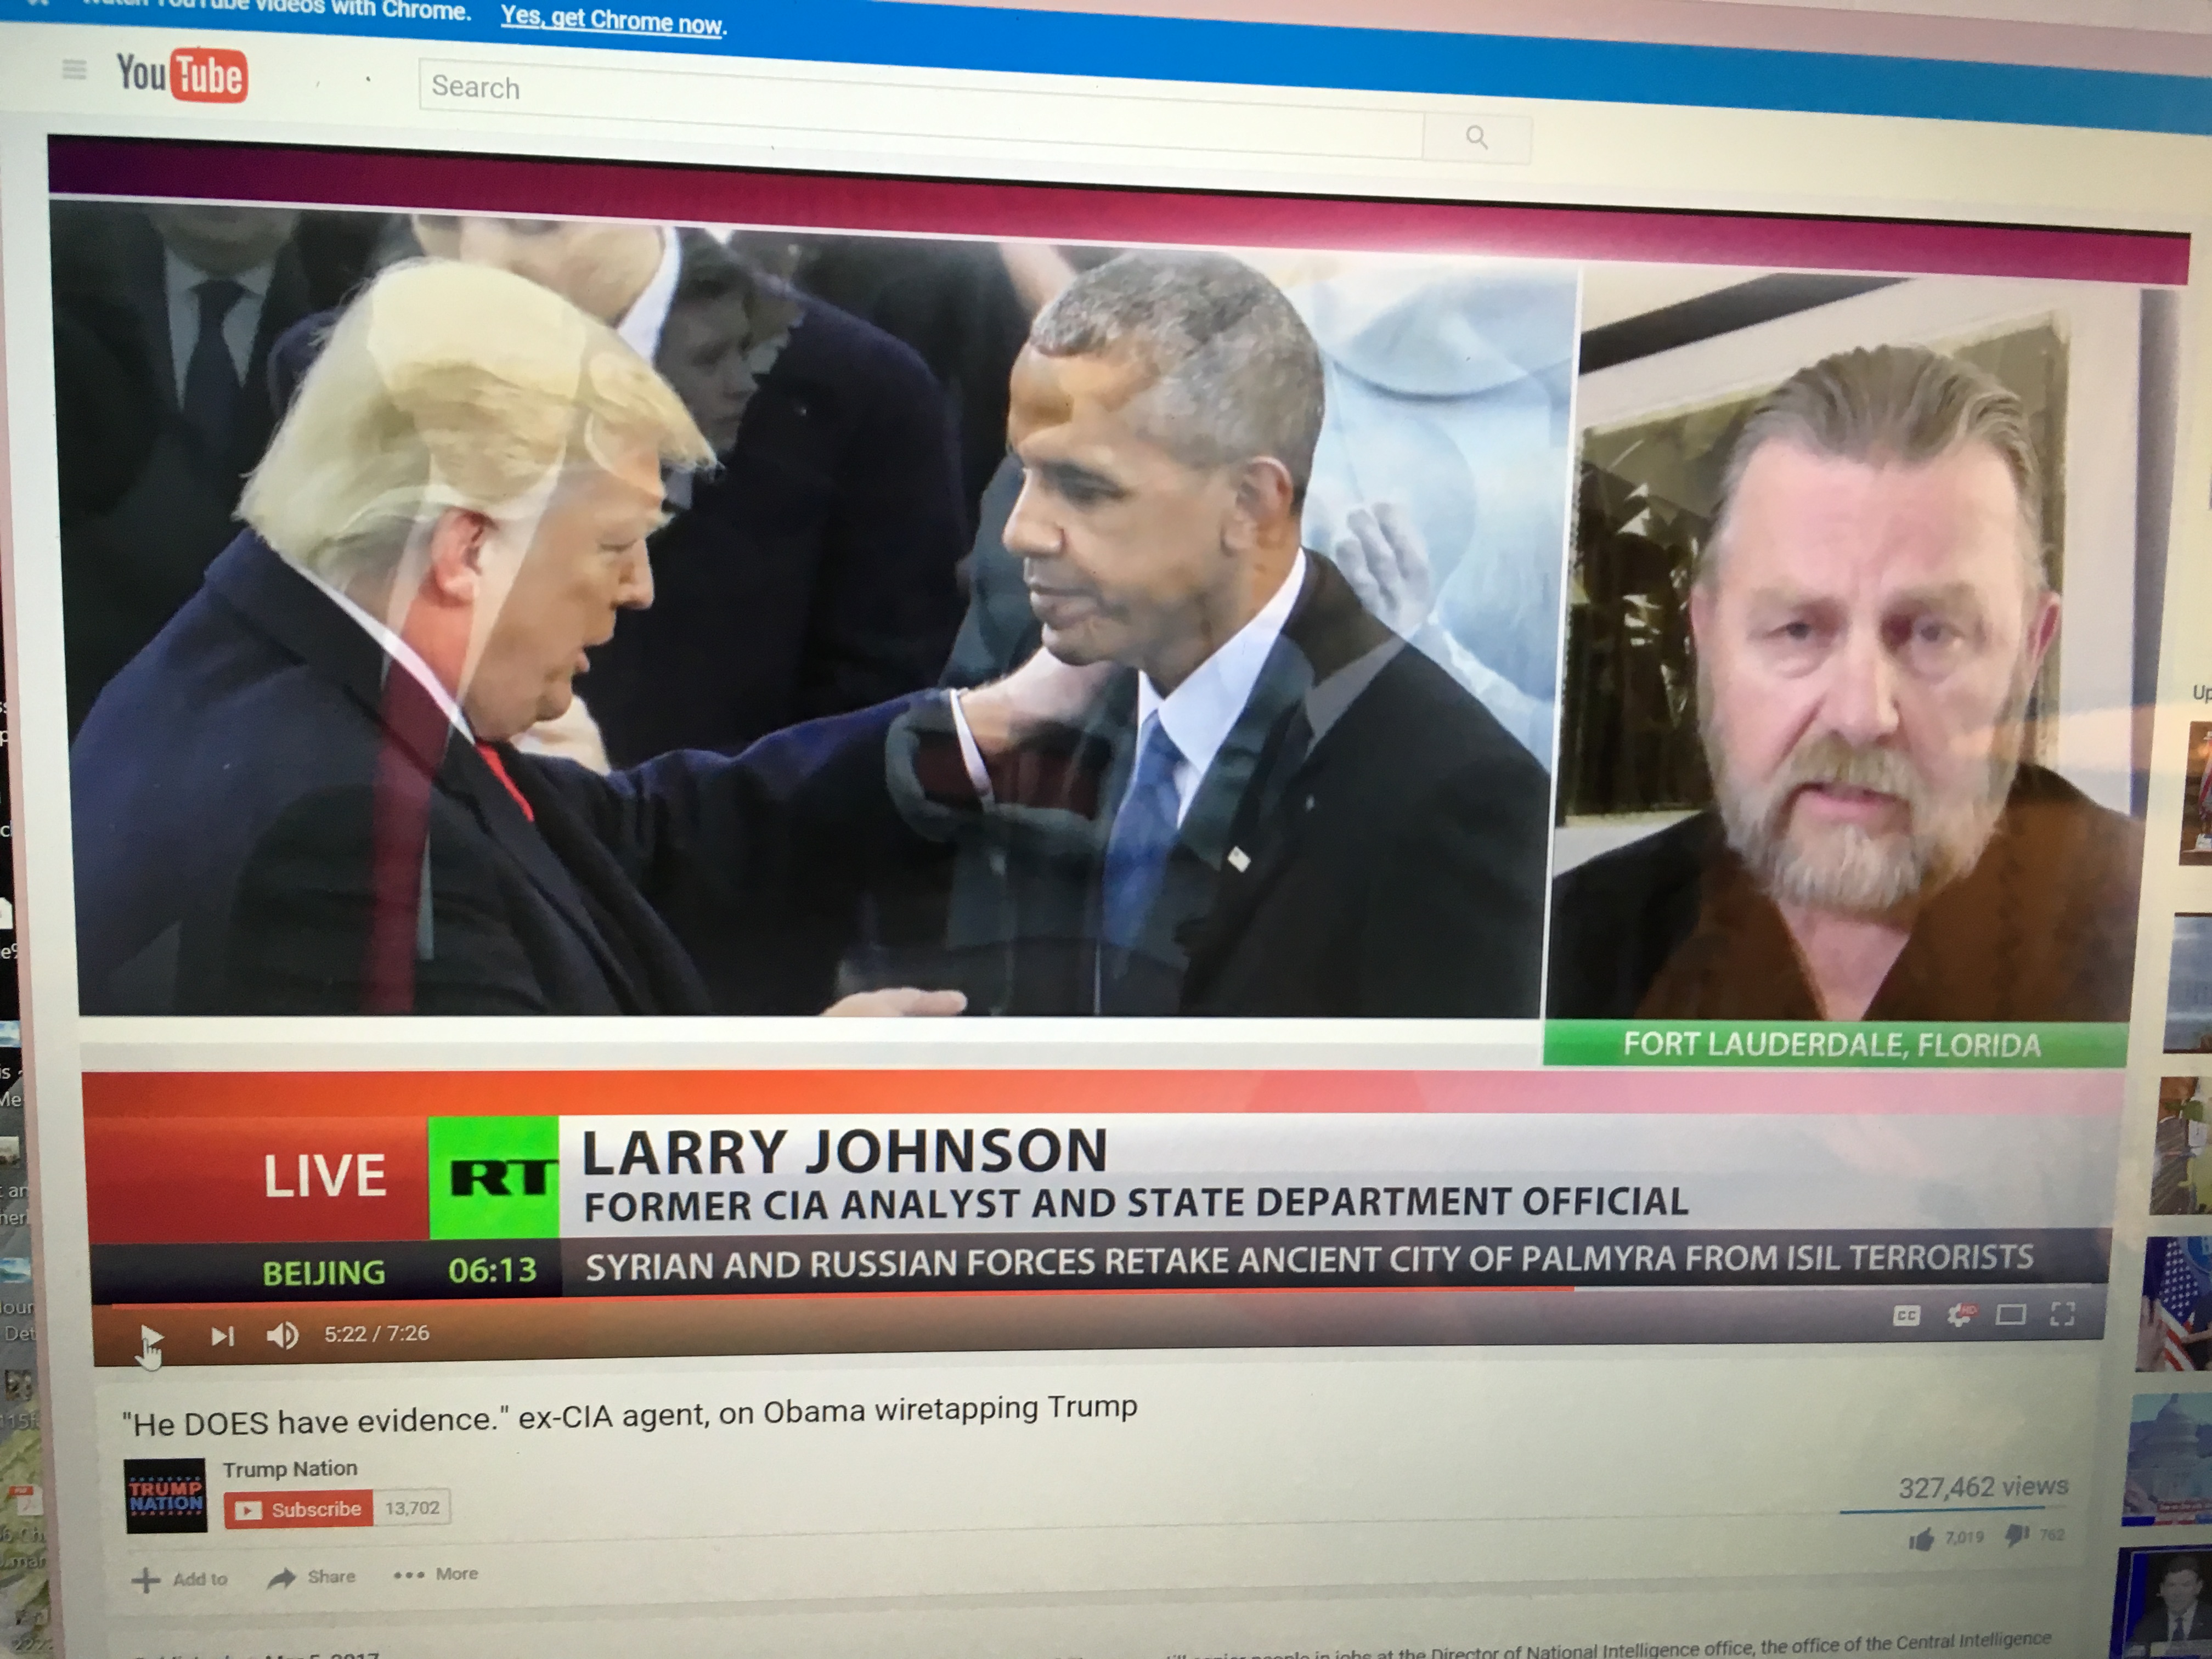Click the magnifying glass search button

(1476, 137)
